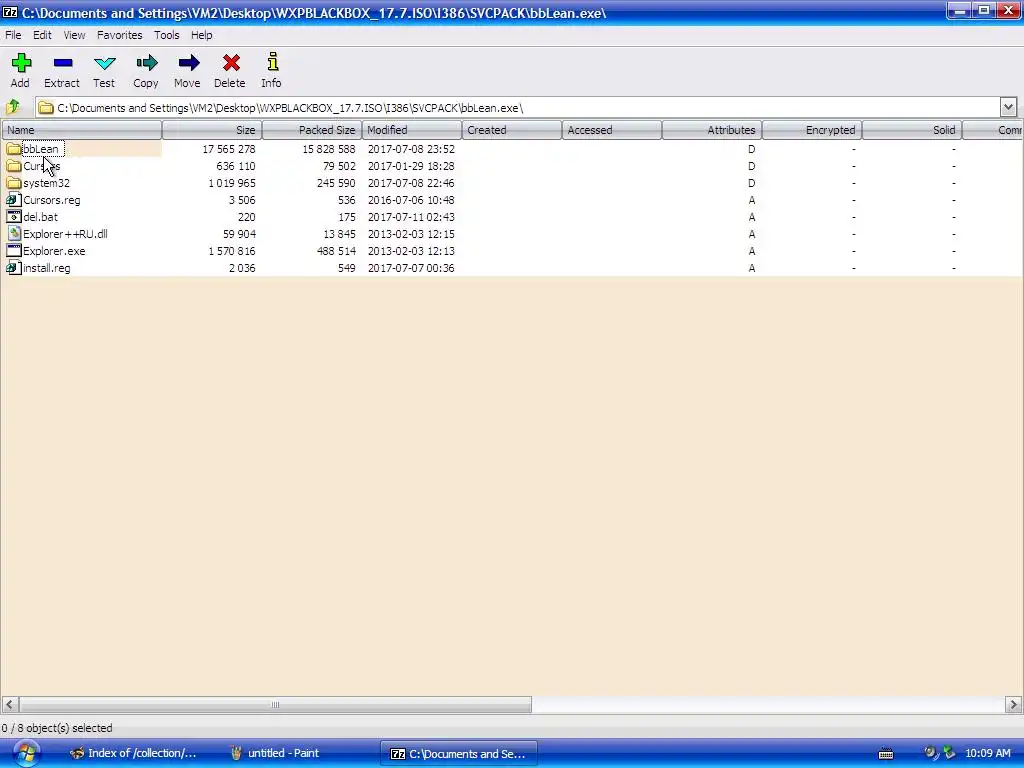Image resolution: width=1024 pixels, height=768 pixels.
Task: Switch to untitled - Paint taskbar window
Action: point(276,754)
